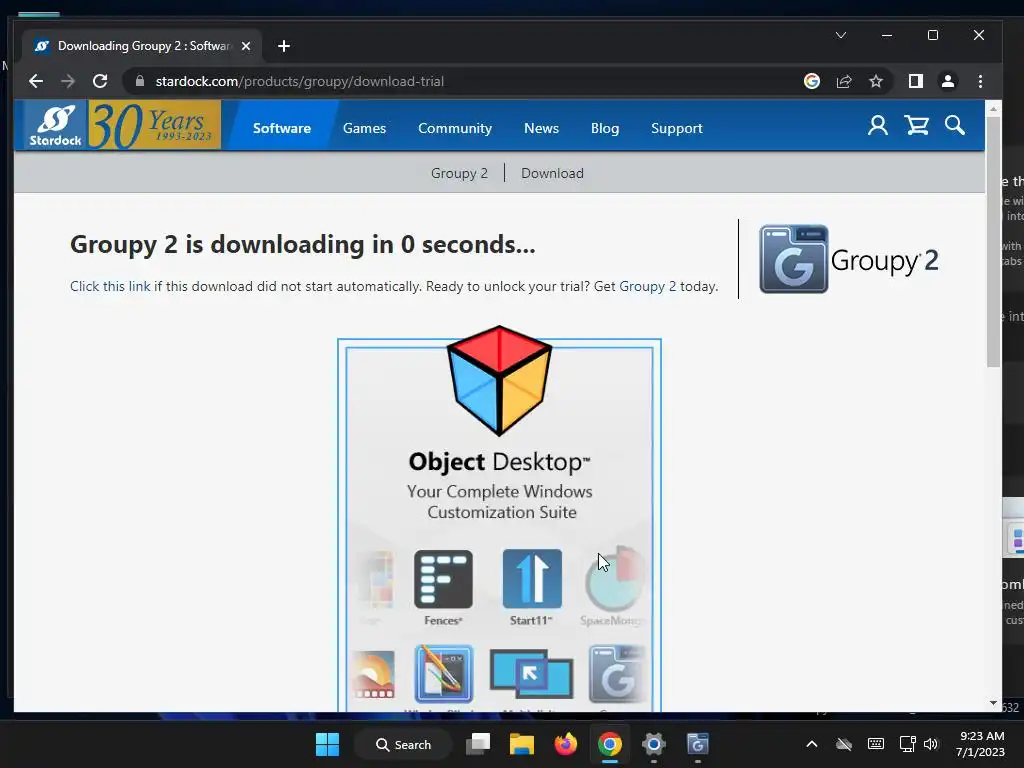Share this page icon
The height and width of the screenshot is (768, 1024).
(x=844, y=81)
